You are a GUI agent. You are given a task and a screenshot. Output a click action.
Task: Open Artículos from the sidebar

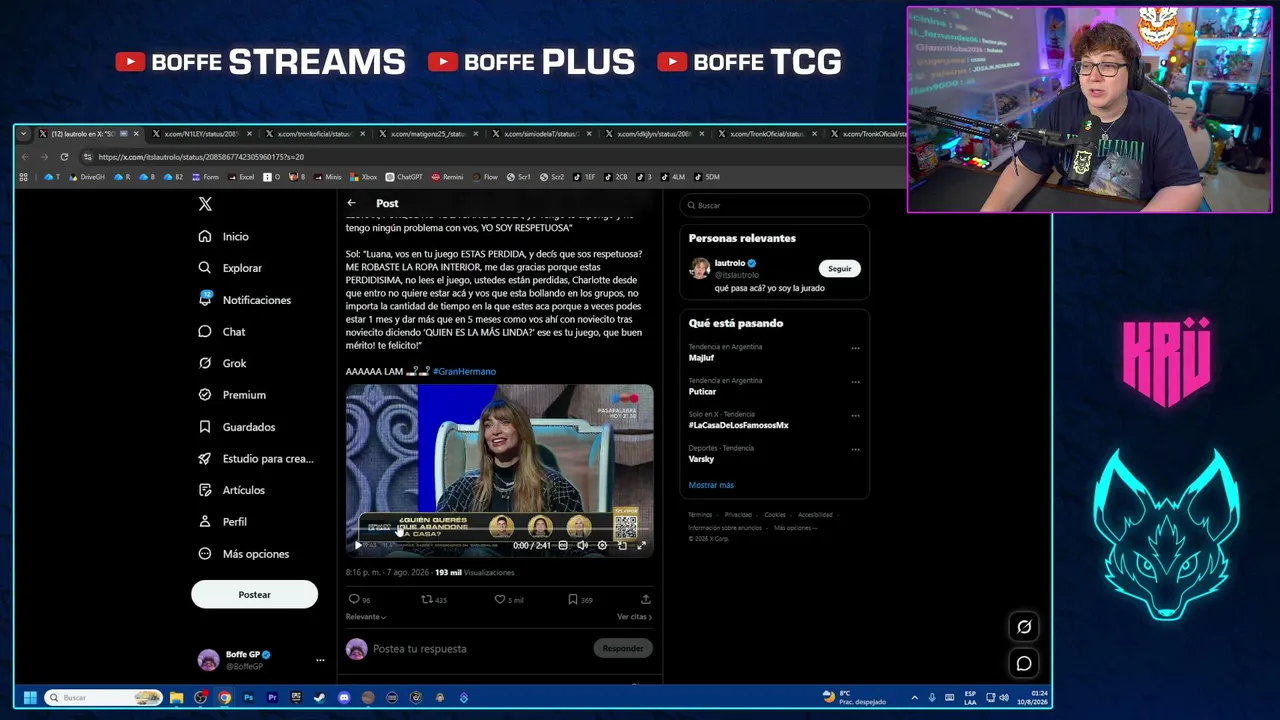tap(231, 490)
